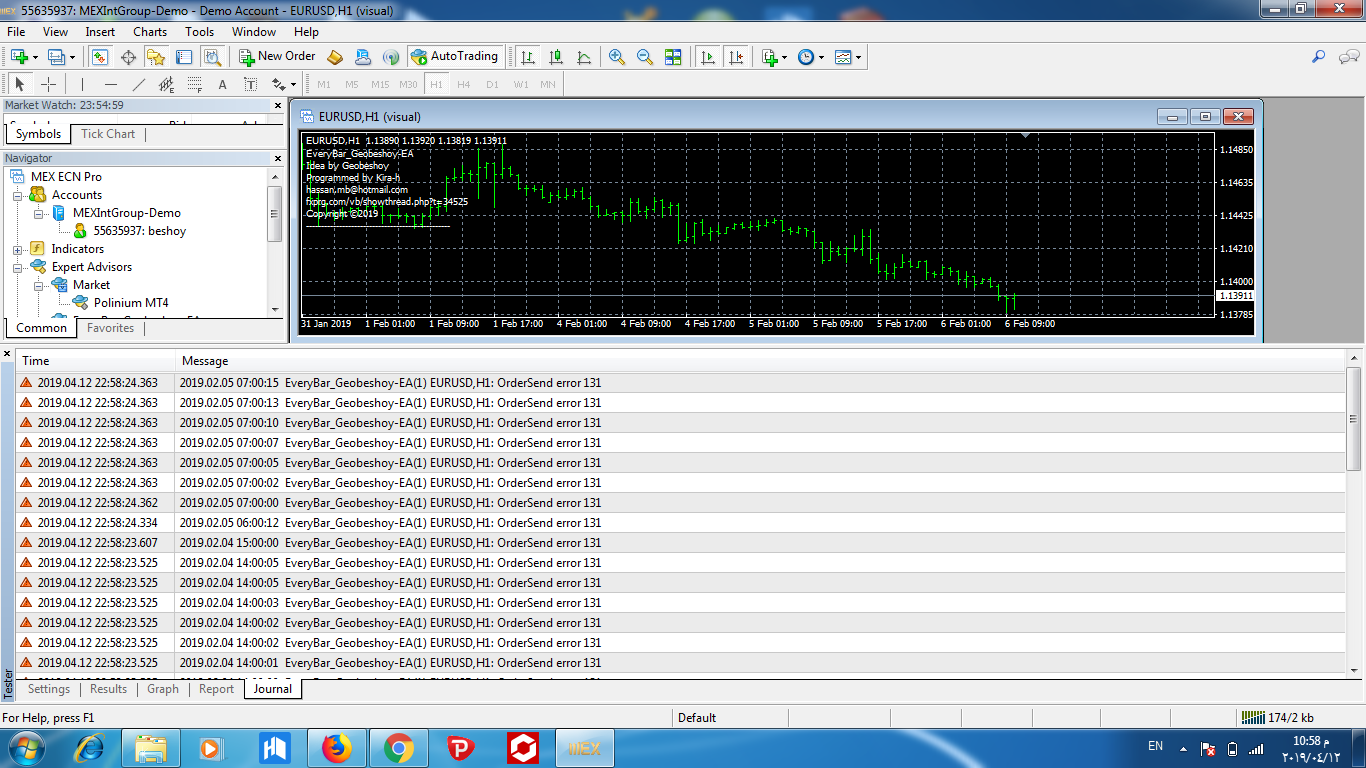Toggle the chart Auto Scroll button
The image size is (1366, 768).
point(708,57)
